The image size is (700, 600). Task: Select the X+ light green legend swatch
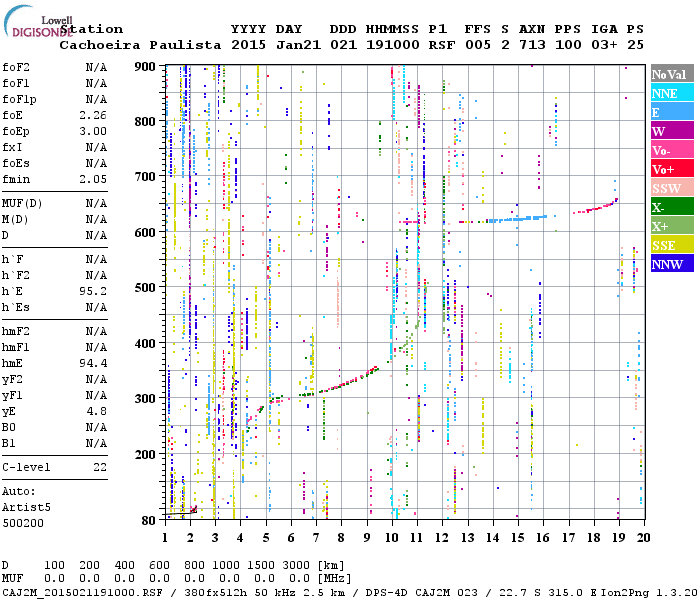point(672,226)
